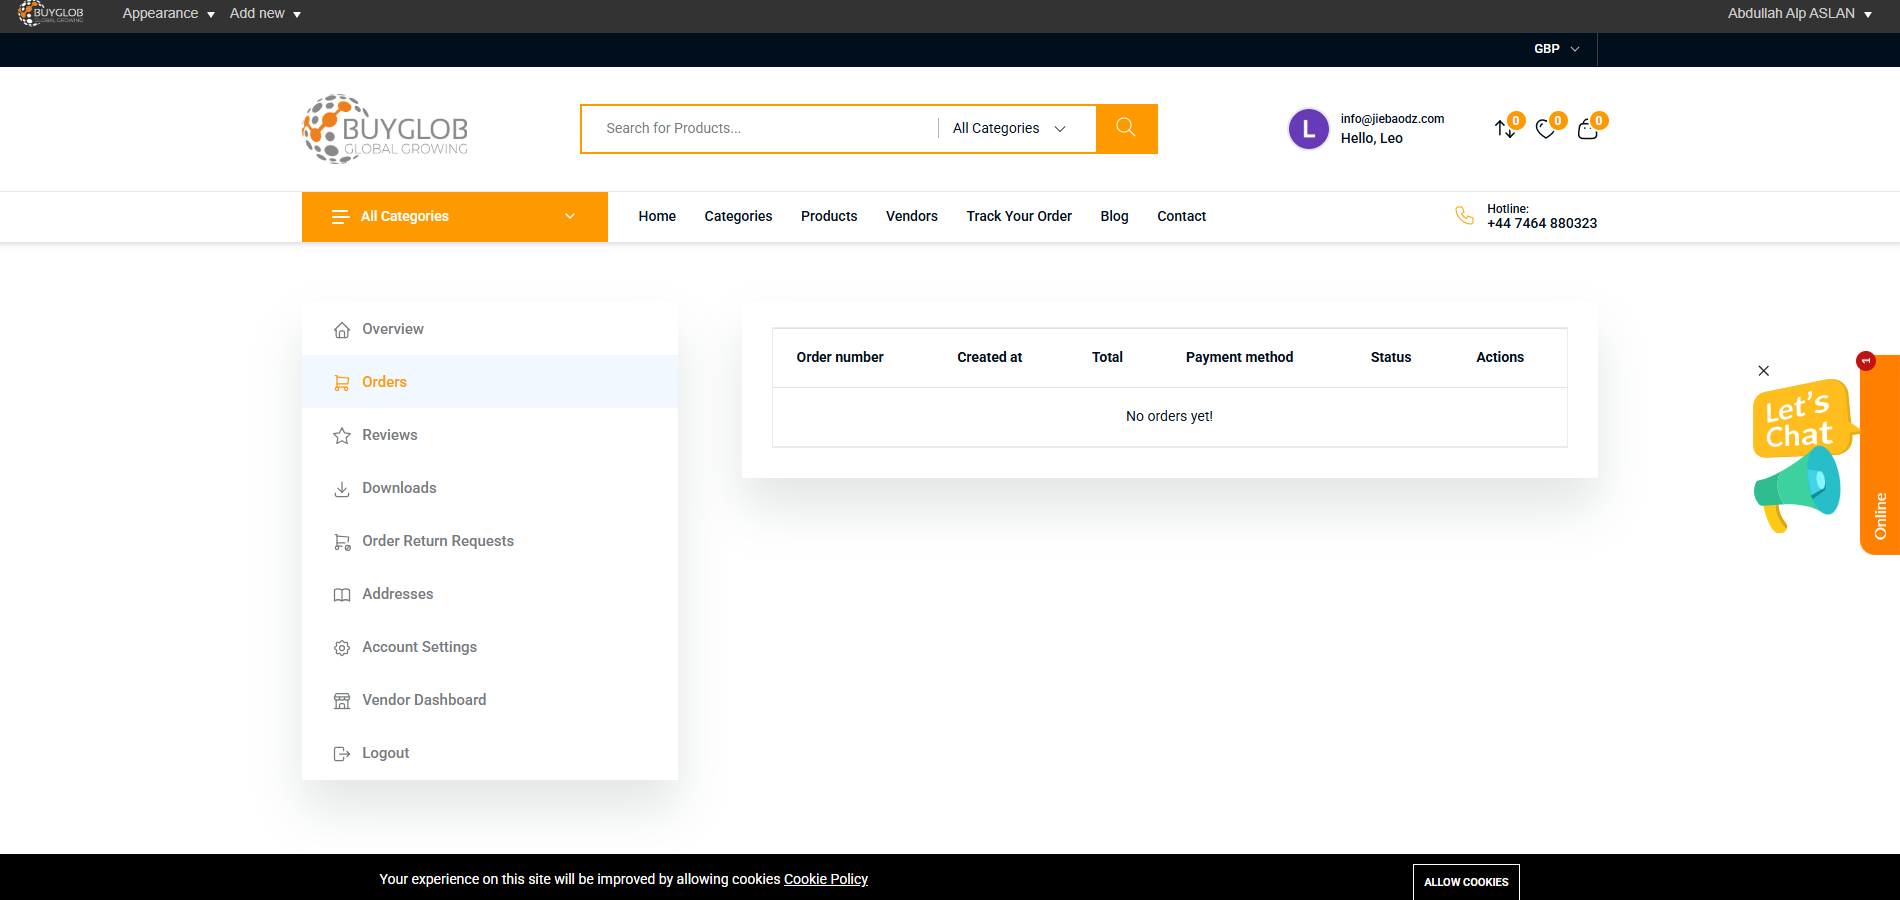Expand the Add new admin menu
The height and width of the screenshot is (900, 1900).
point(265,14)
